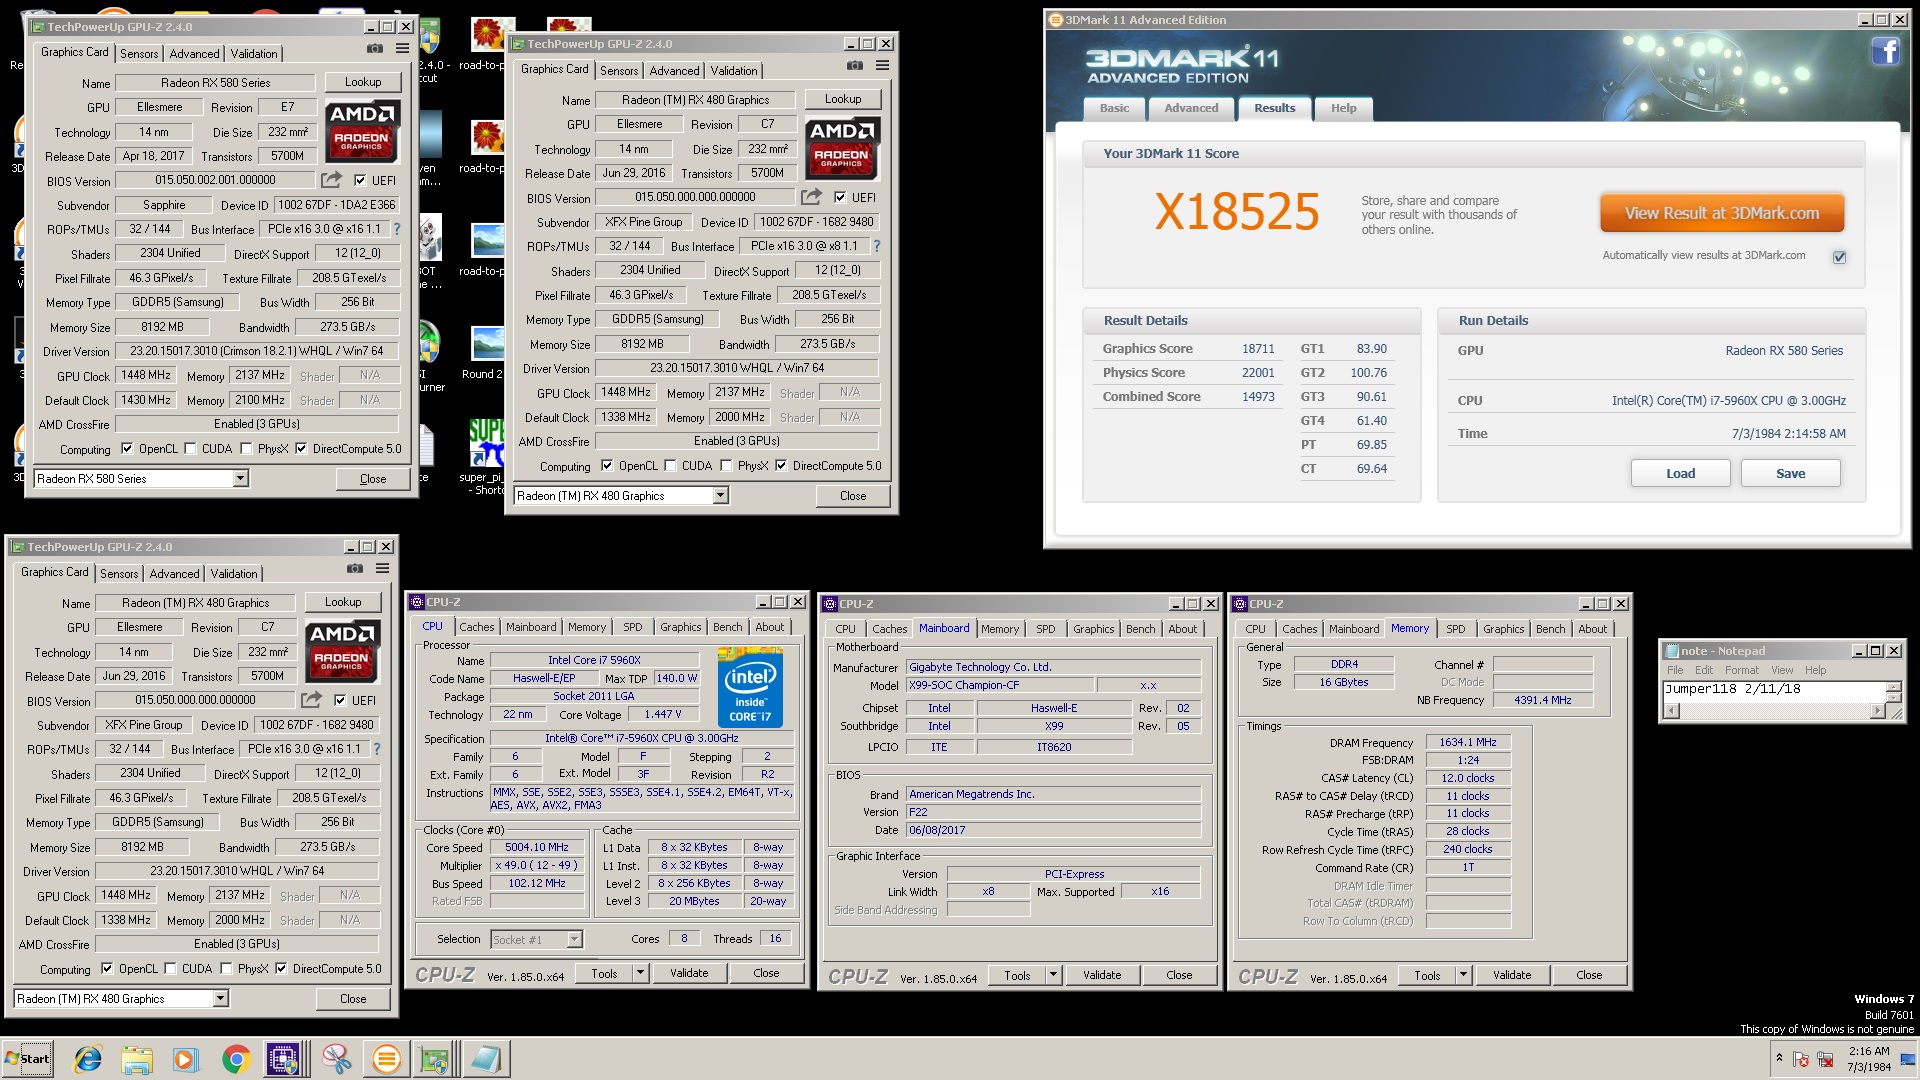Click the camera icon in upper RX 480 GPU-Z window
1920x1080 pixels.
tap(855, 65)
